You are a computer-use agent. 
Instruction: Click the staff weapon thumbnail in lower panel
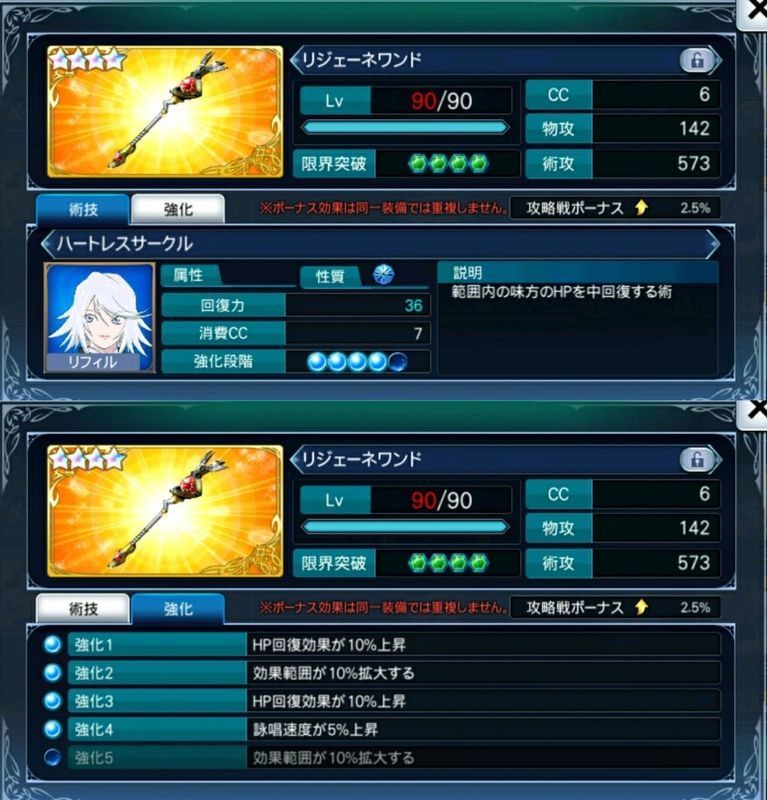click(165, 511)
